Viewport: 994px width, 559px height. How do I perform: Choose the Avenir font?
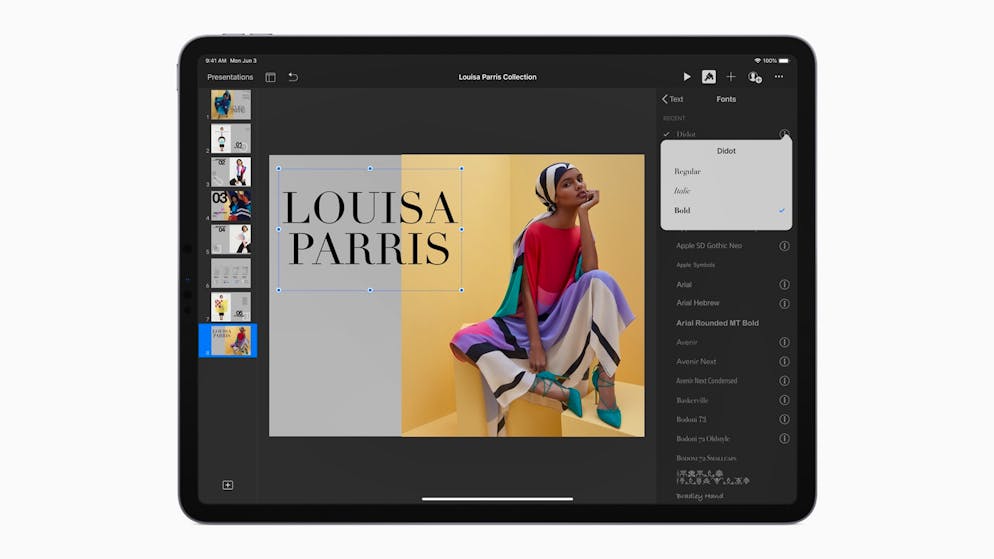pos(687,342)
